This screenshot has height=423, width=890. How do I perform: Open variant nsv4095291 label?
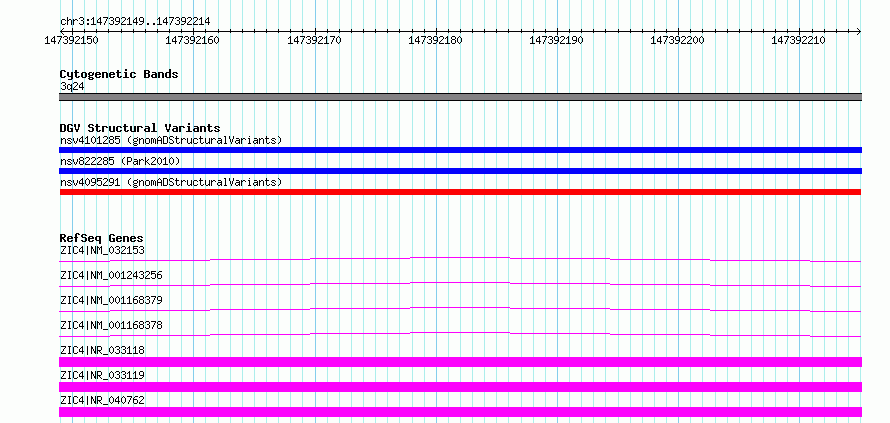(x=171, y=183)
